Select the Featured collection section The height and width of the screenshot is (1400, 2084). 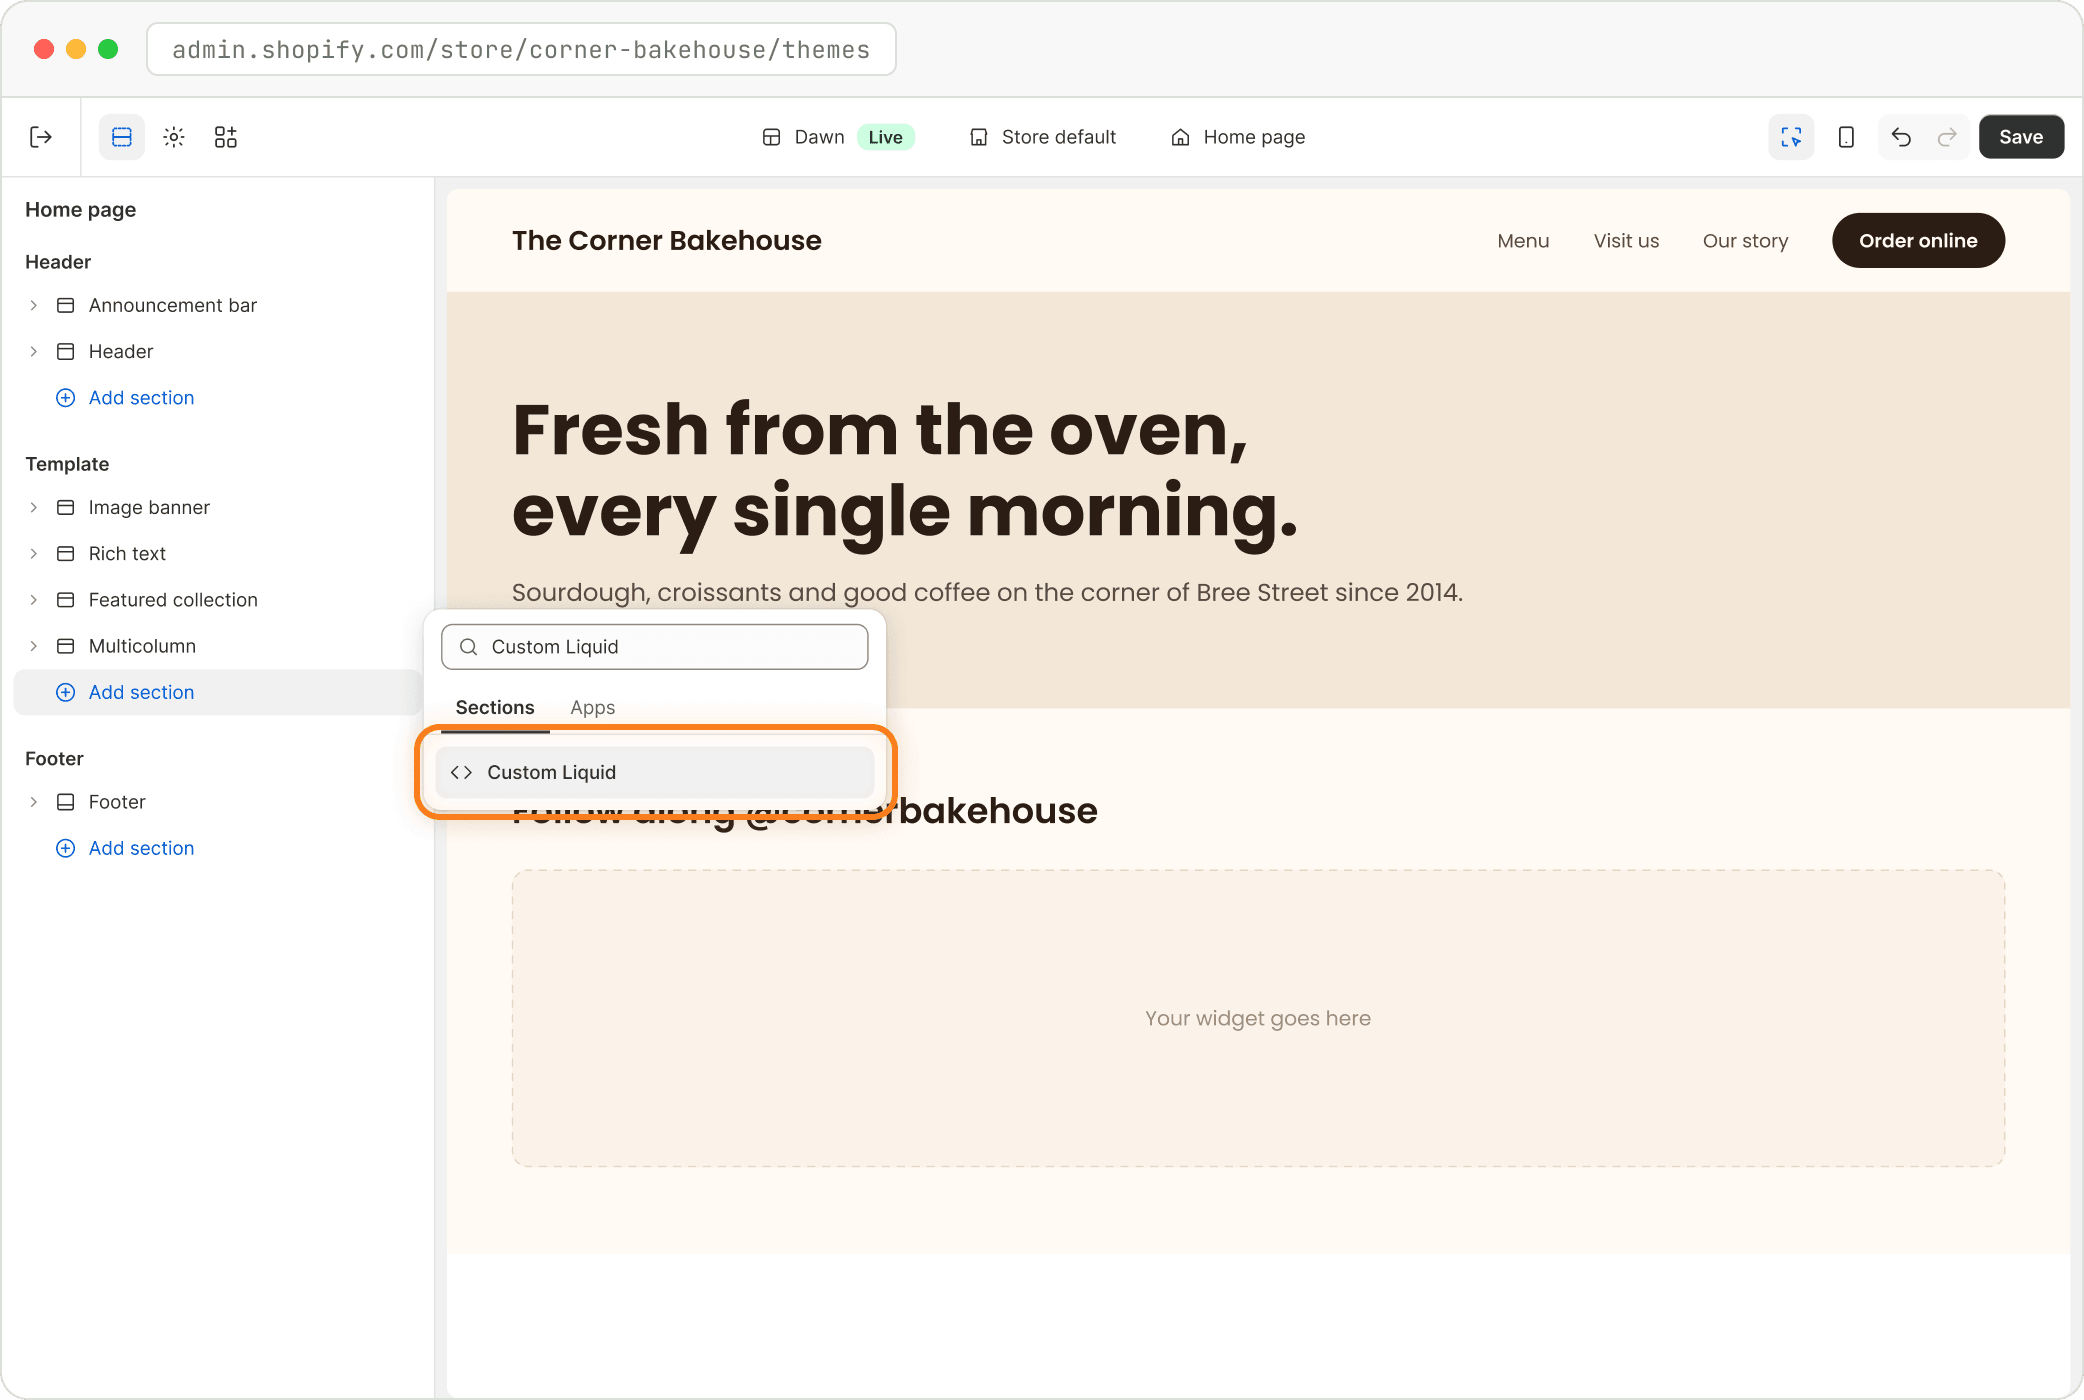click(218, 599)
